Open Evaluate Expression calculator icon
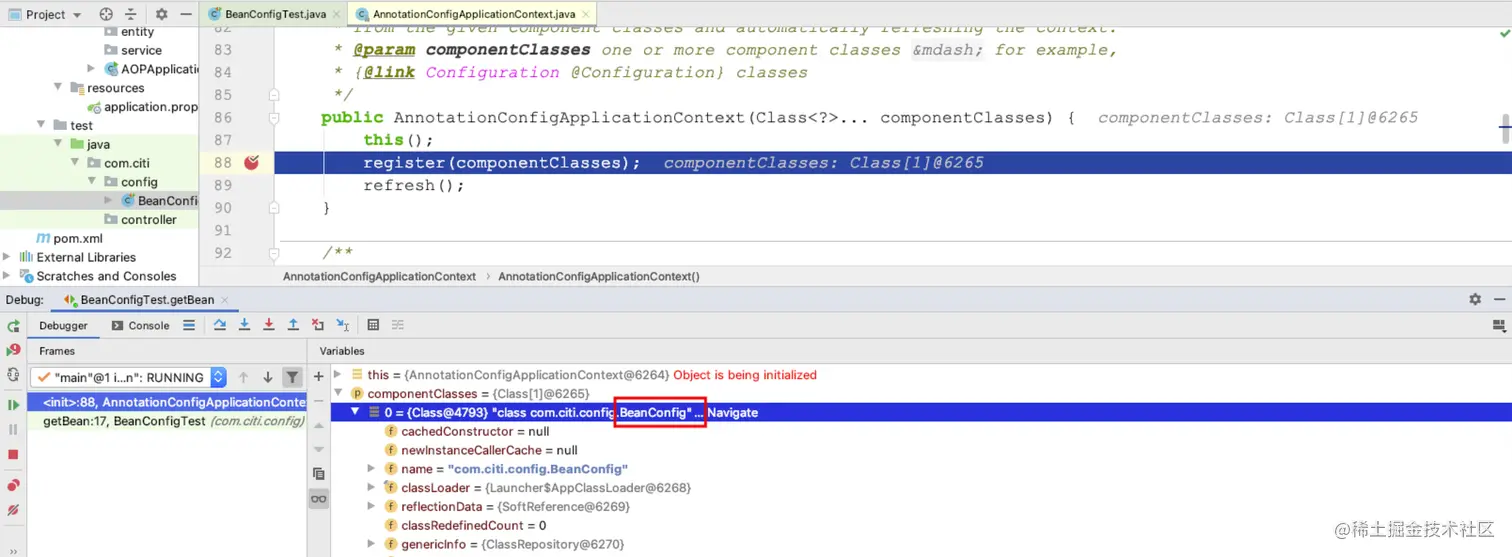Viewport: 1512px width, 557px height. point(373,325)
